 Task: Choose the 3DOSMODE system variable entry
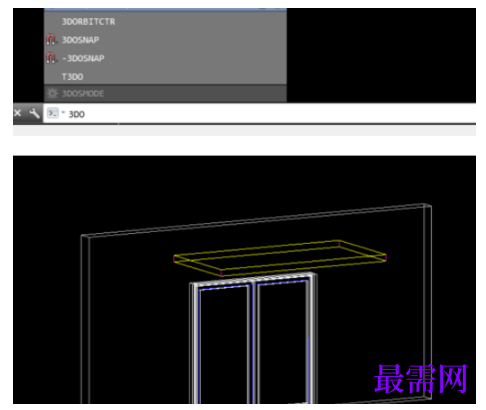coord(165,93)
